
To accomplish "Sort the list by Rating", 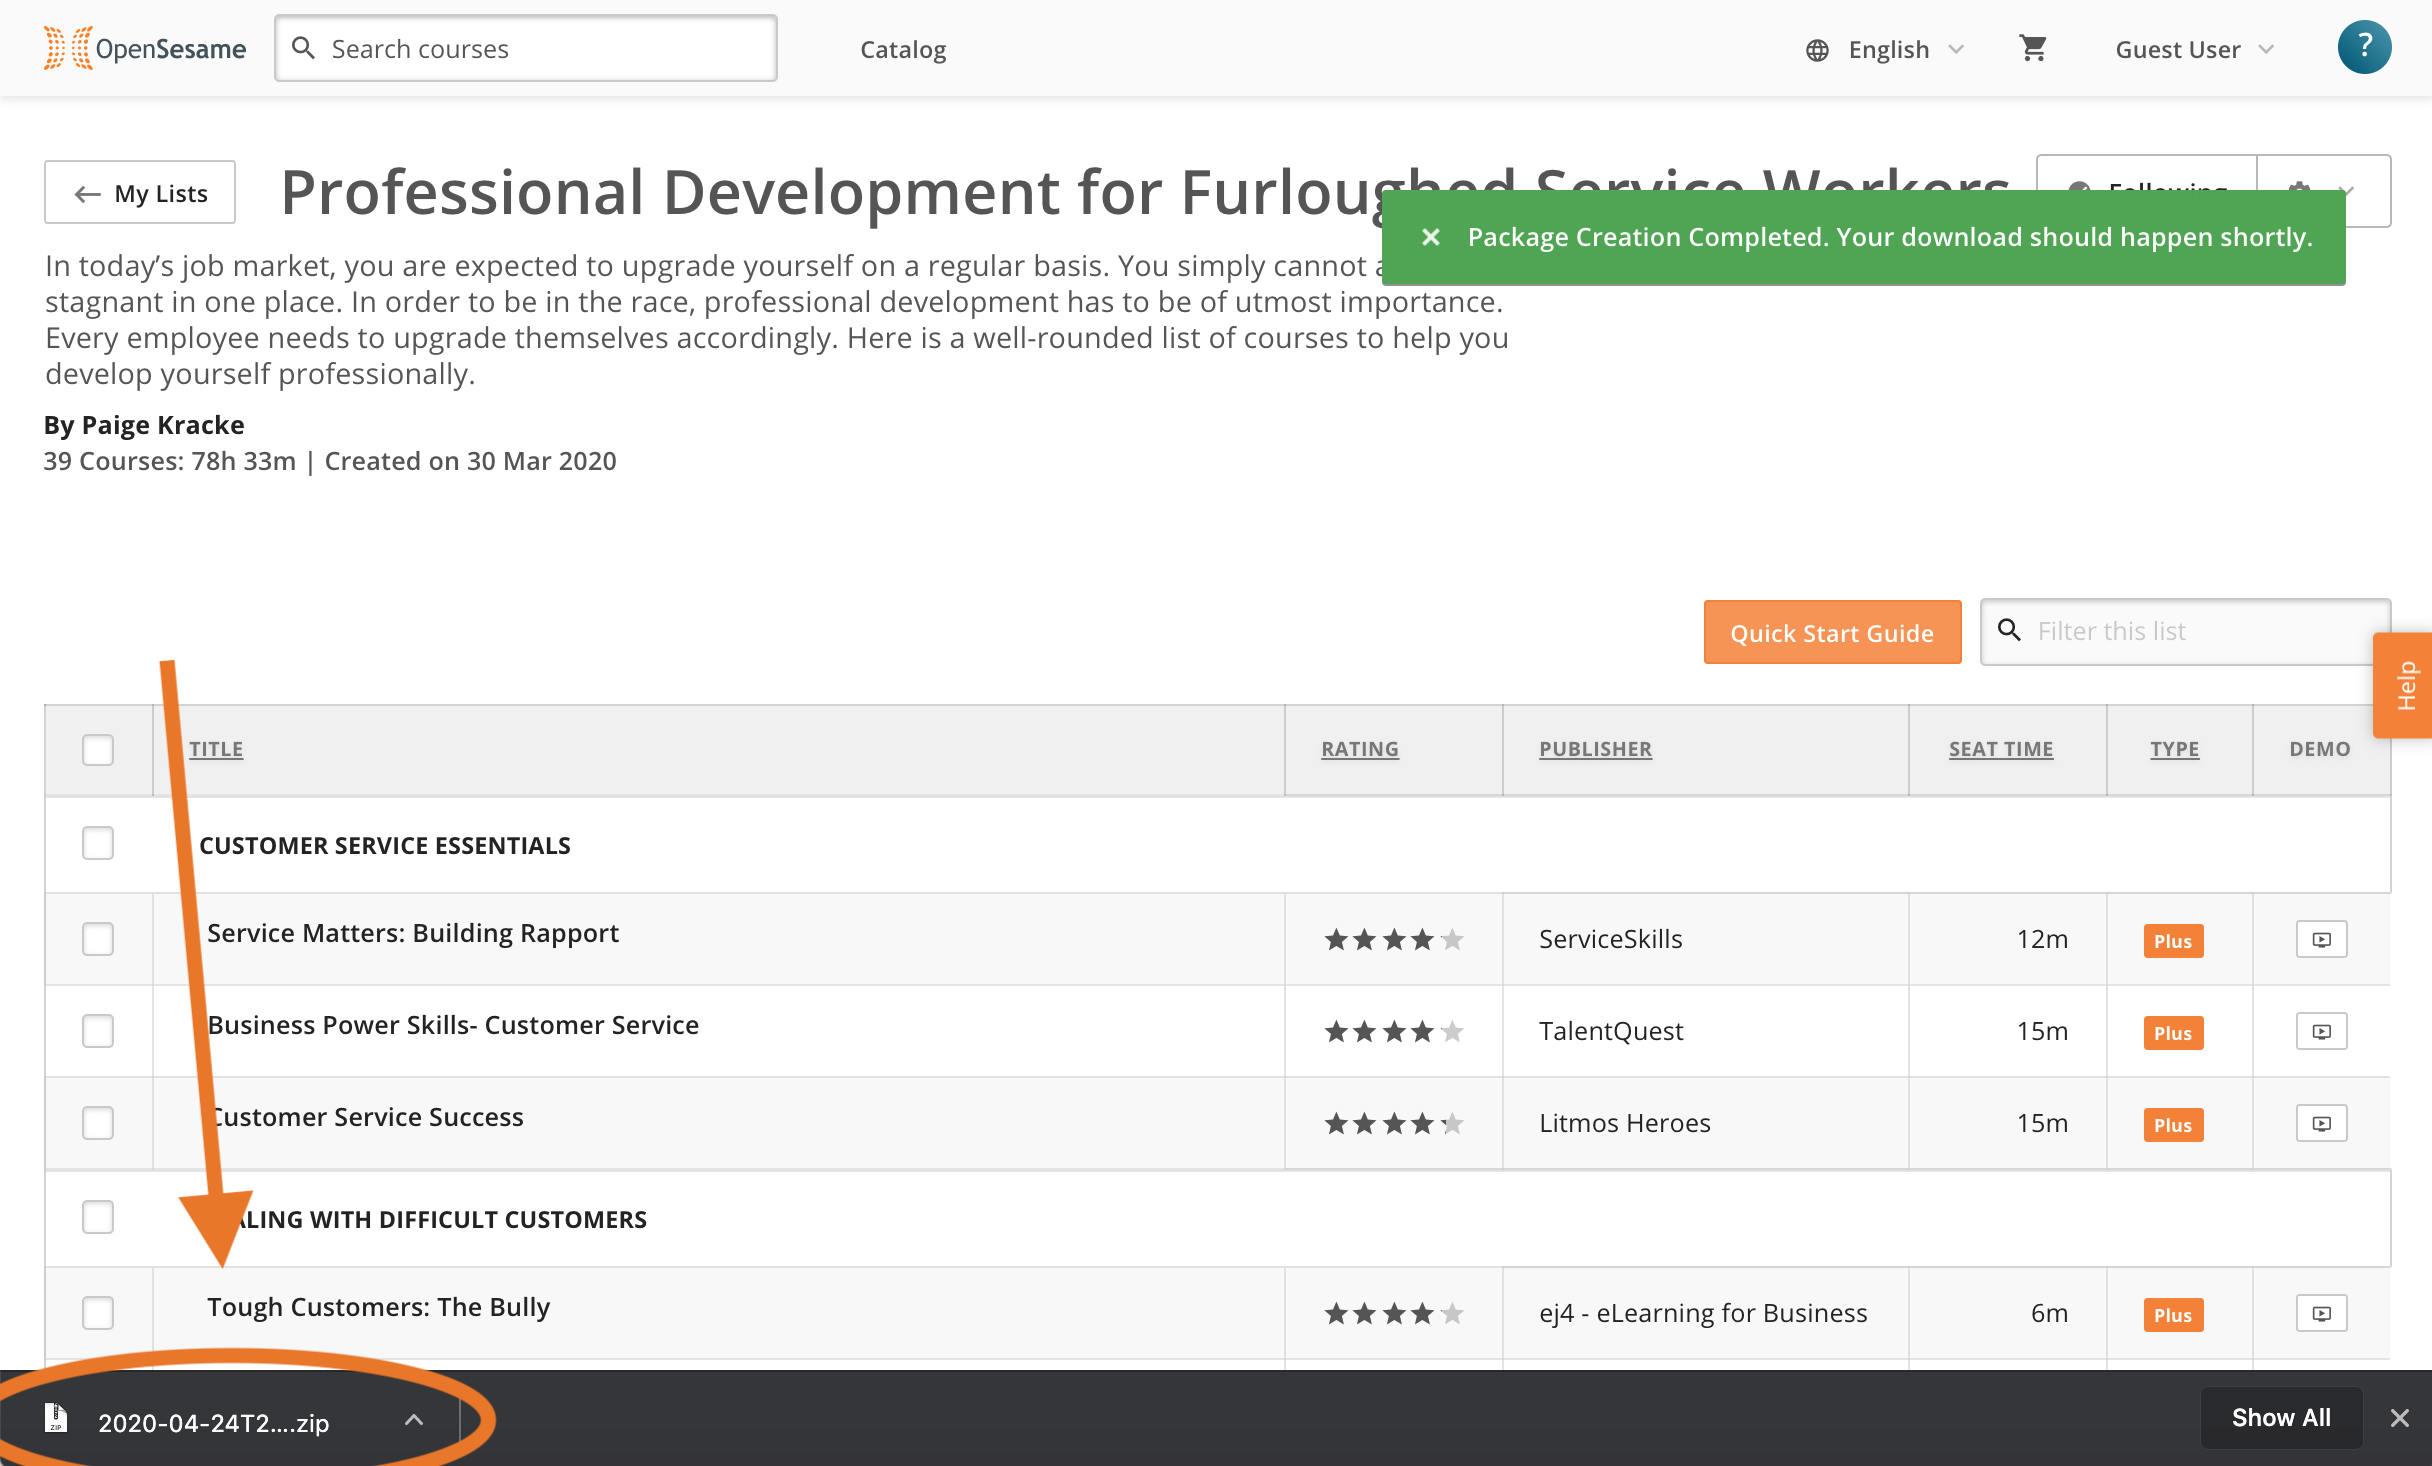I will [x=1360, y=749].
